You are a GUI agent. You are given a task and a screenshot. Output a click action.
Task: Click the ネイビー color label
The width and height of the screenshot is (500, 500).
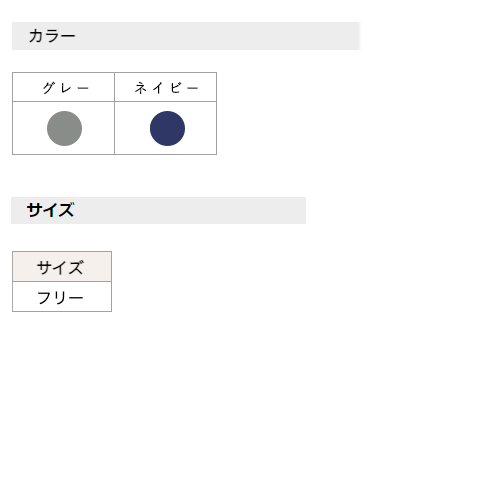[167, 88]
